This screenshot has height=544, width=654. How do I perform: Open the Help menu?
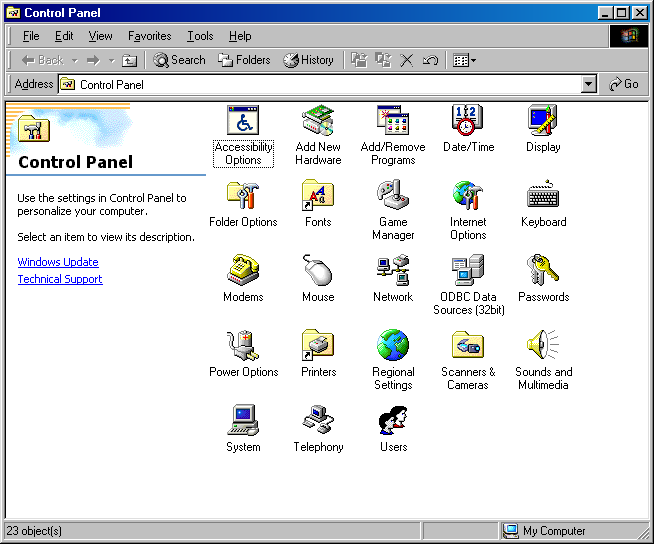(240, 36)
